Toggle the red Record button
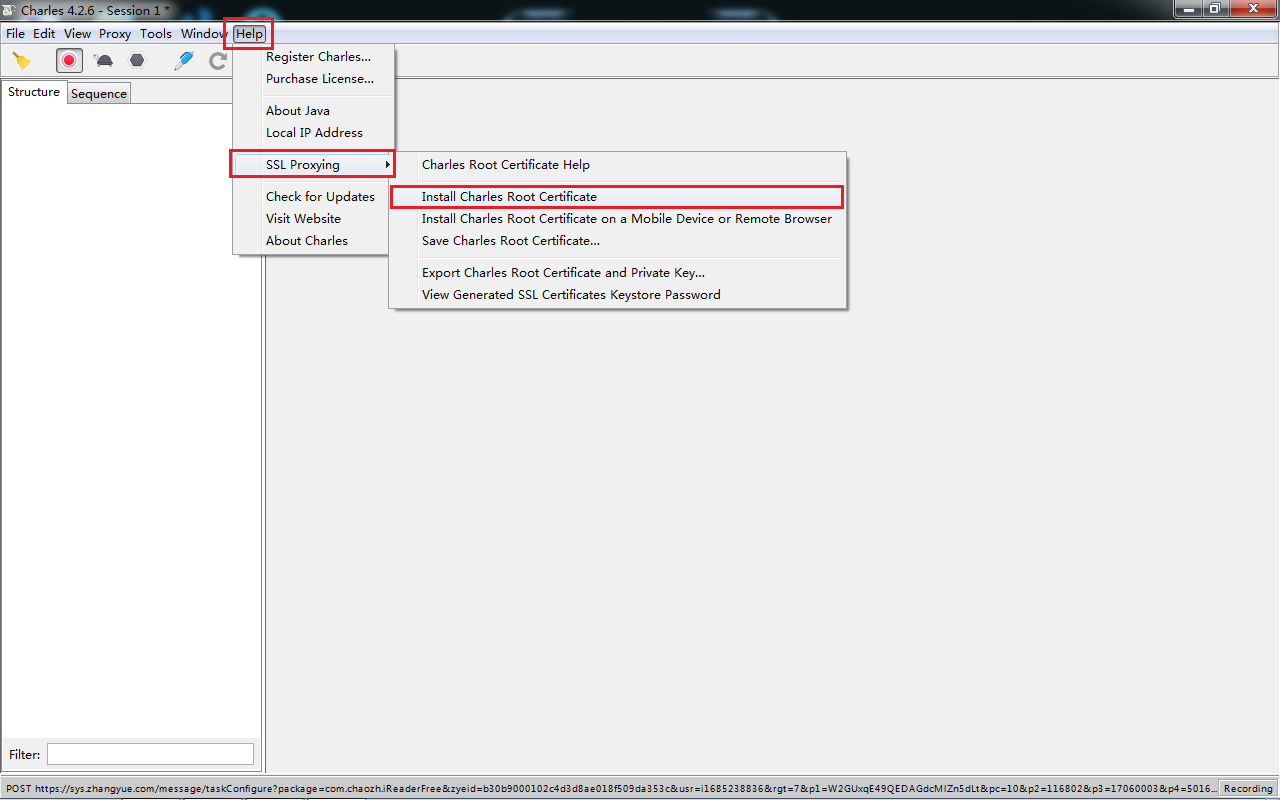 (x=69, y=61)
